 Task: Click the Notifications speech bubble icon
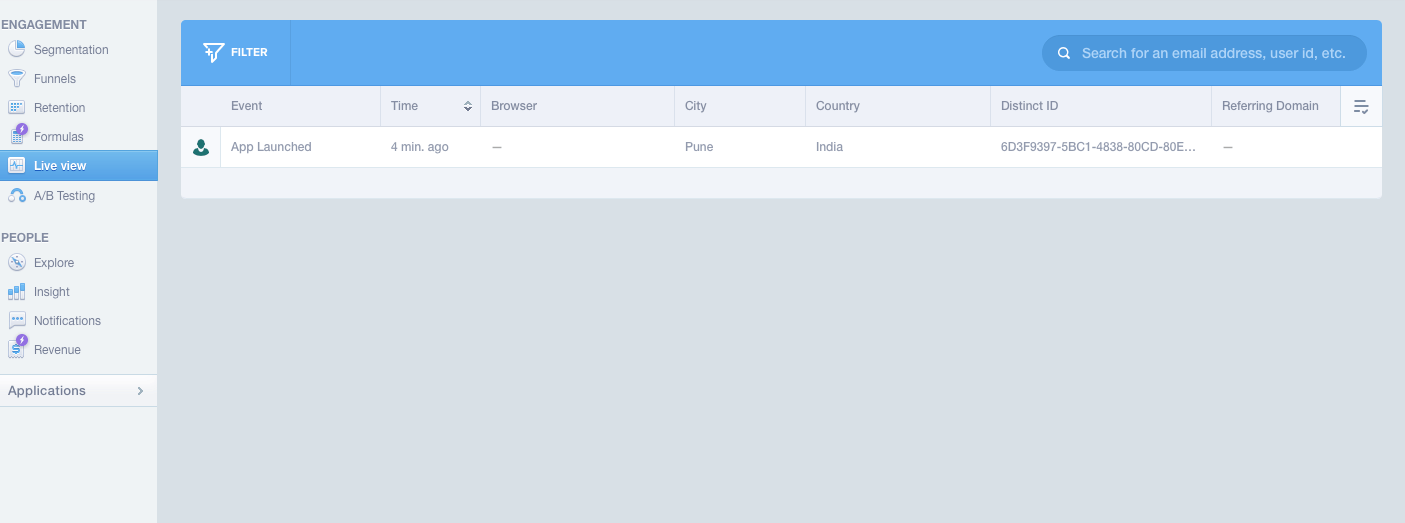[x=16, y=320]
